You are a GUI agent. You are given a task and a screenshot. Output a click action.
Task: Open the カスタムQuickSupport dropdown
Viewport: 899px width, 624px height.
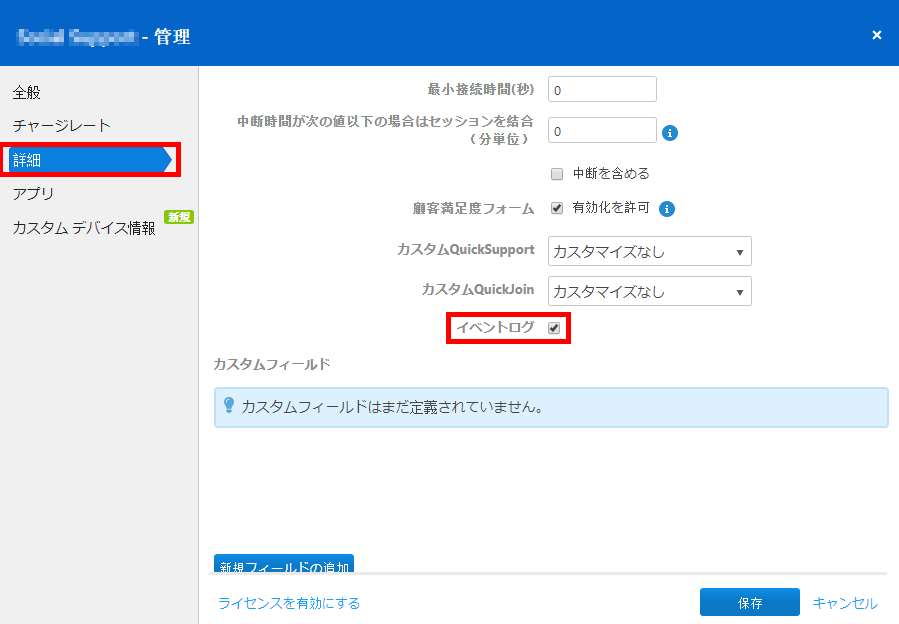click(650, 251)
